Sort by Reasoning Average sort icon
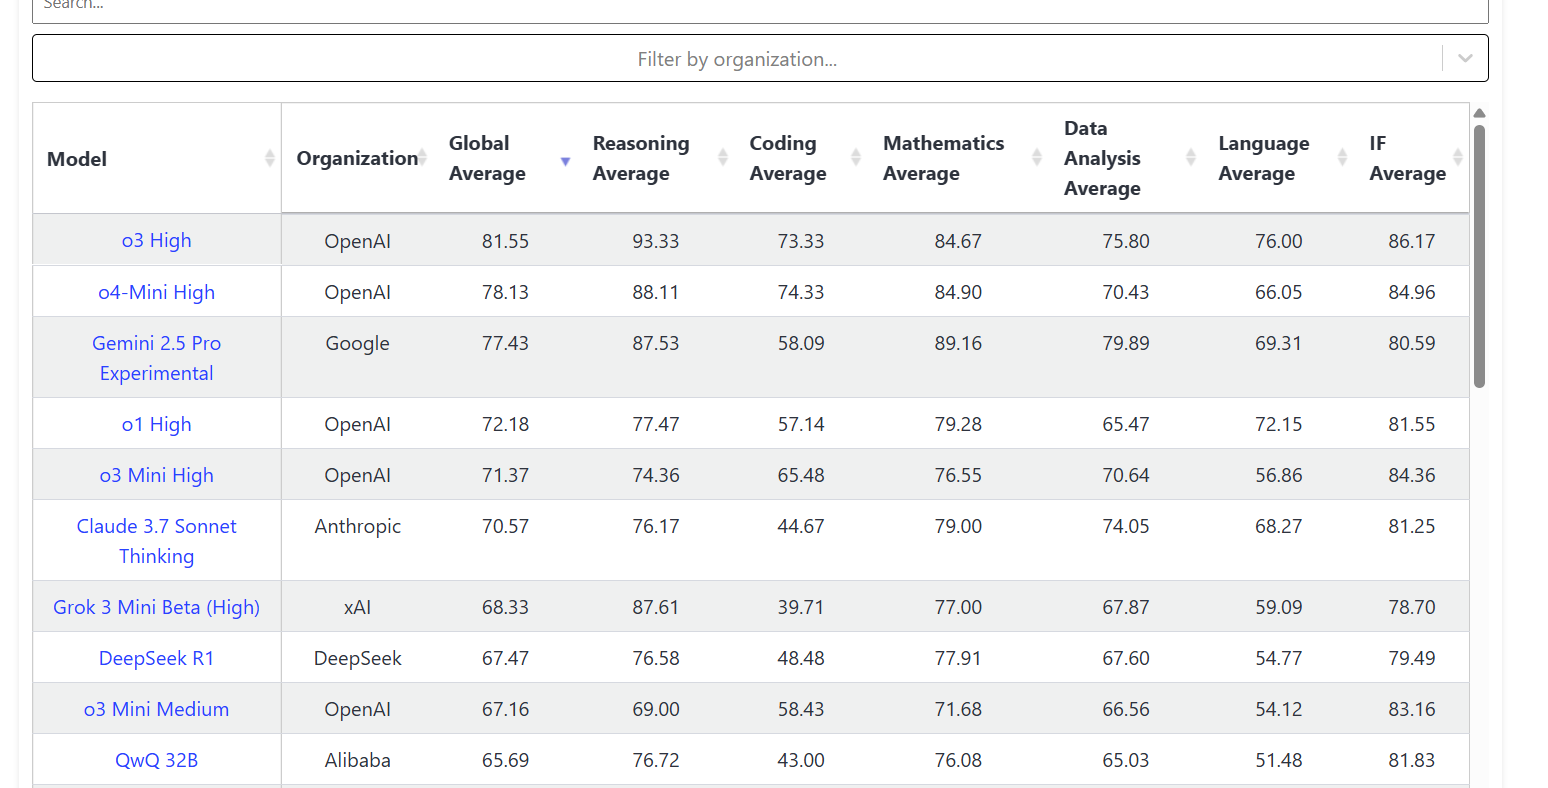 coord(723,157)
